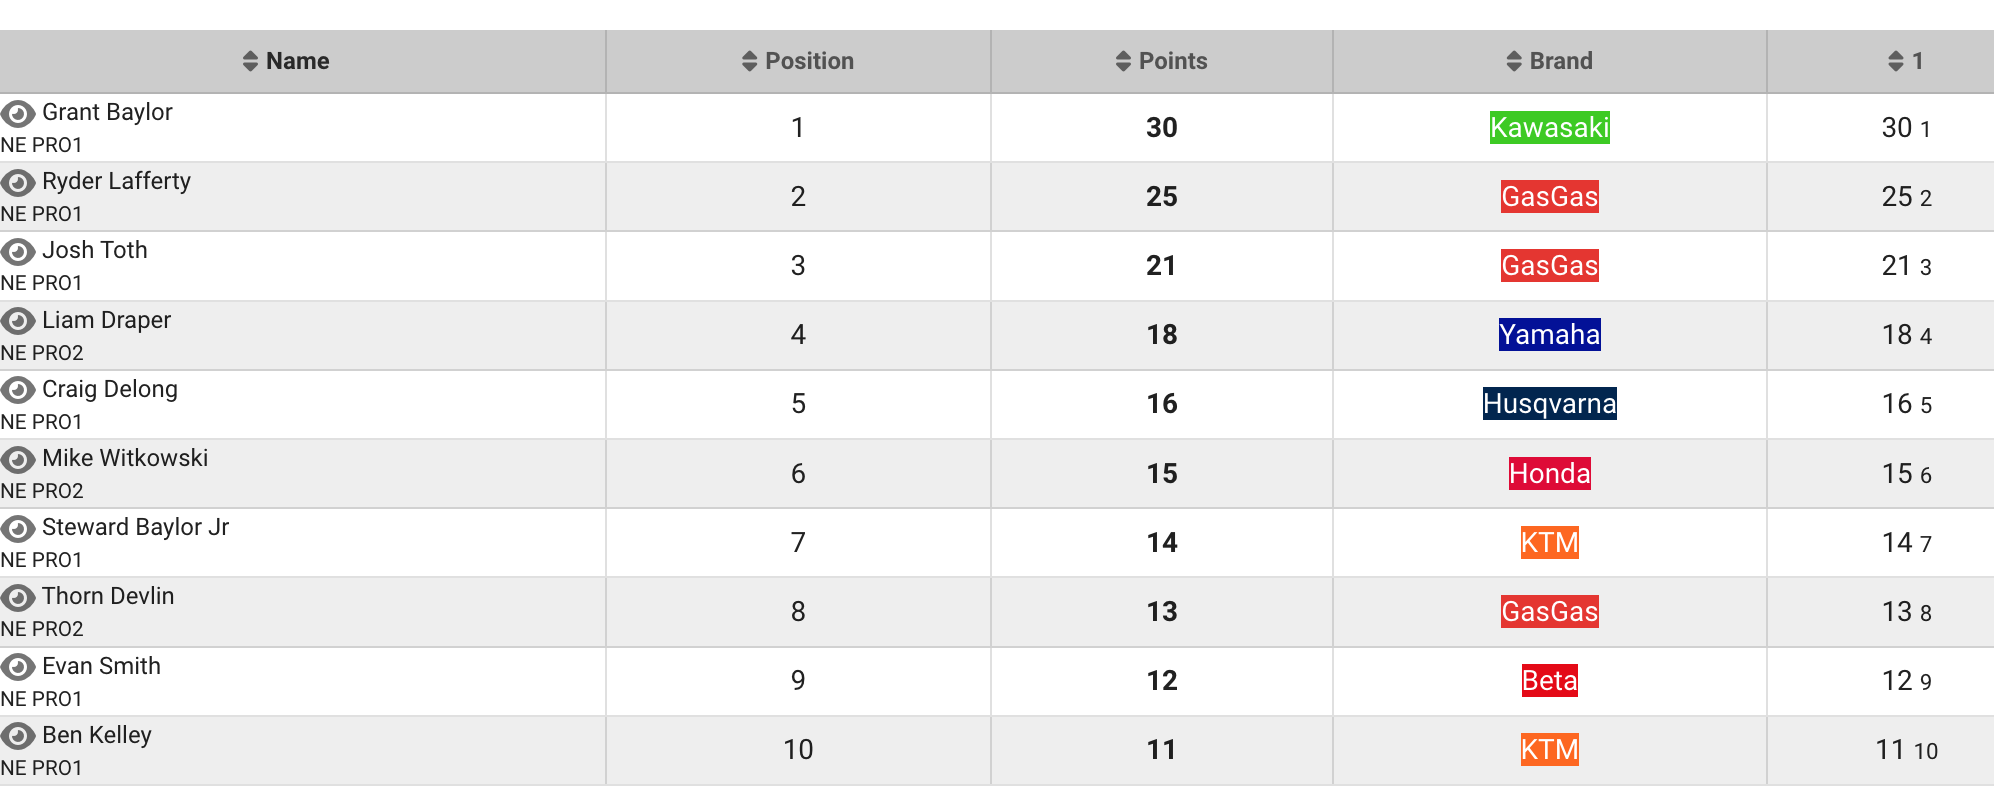This screenshot has width=1994, height=788.
Task: Click the eye icon next to Mike Witkowski
Action: (18, 459)
